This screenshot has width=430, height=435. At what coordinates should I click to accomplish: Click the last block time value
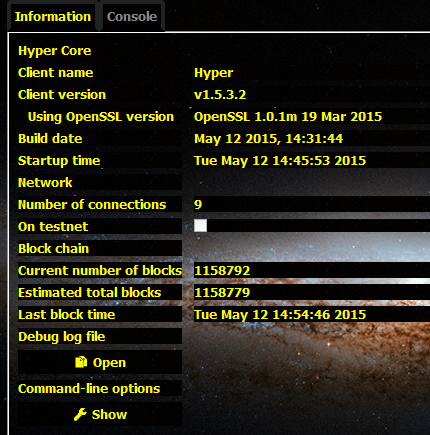tap(280, 315)
